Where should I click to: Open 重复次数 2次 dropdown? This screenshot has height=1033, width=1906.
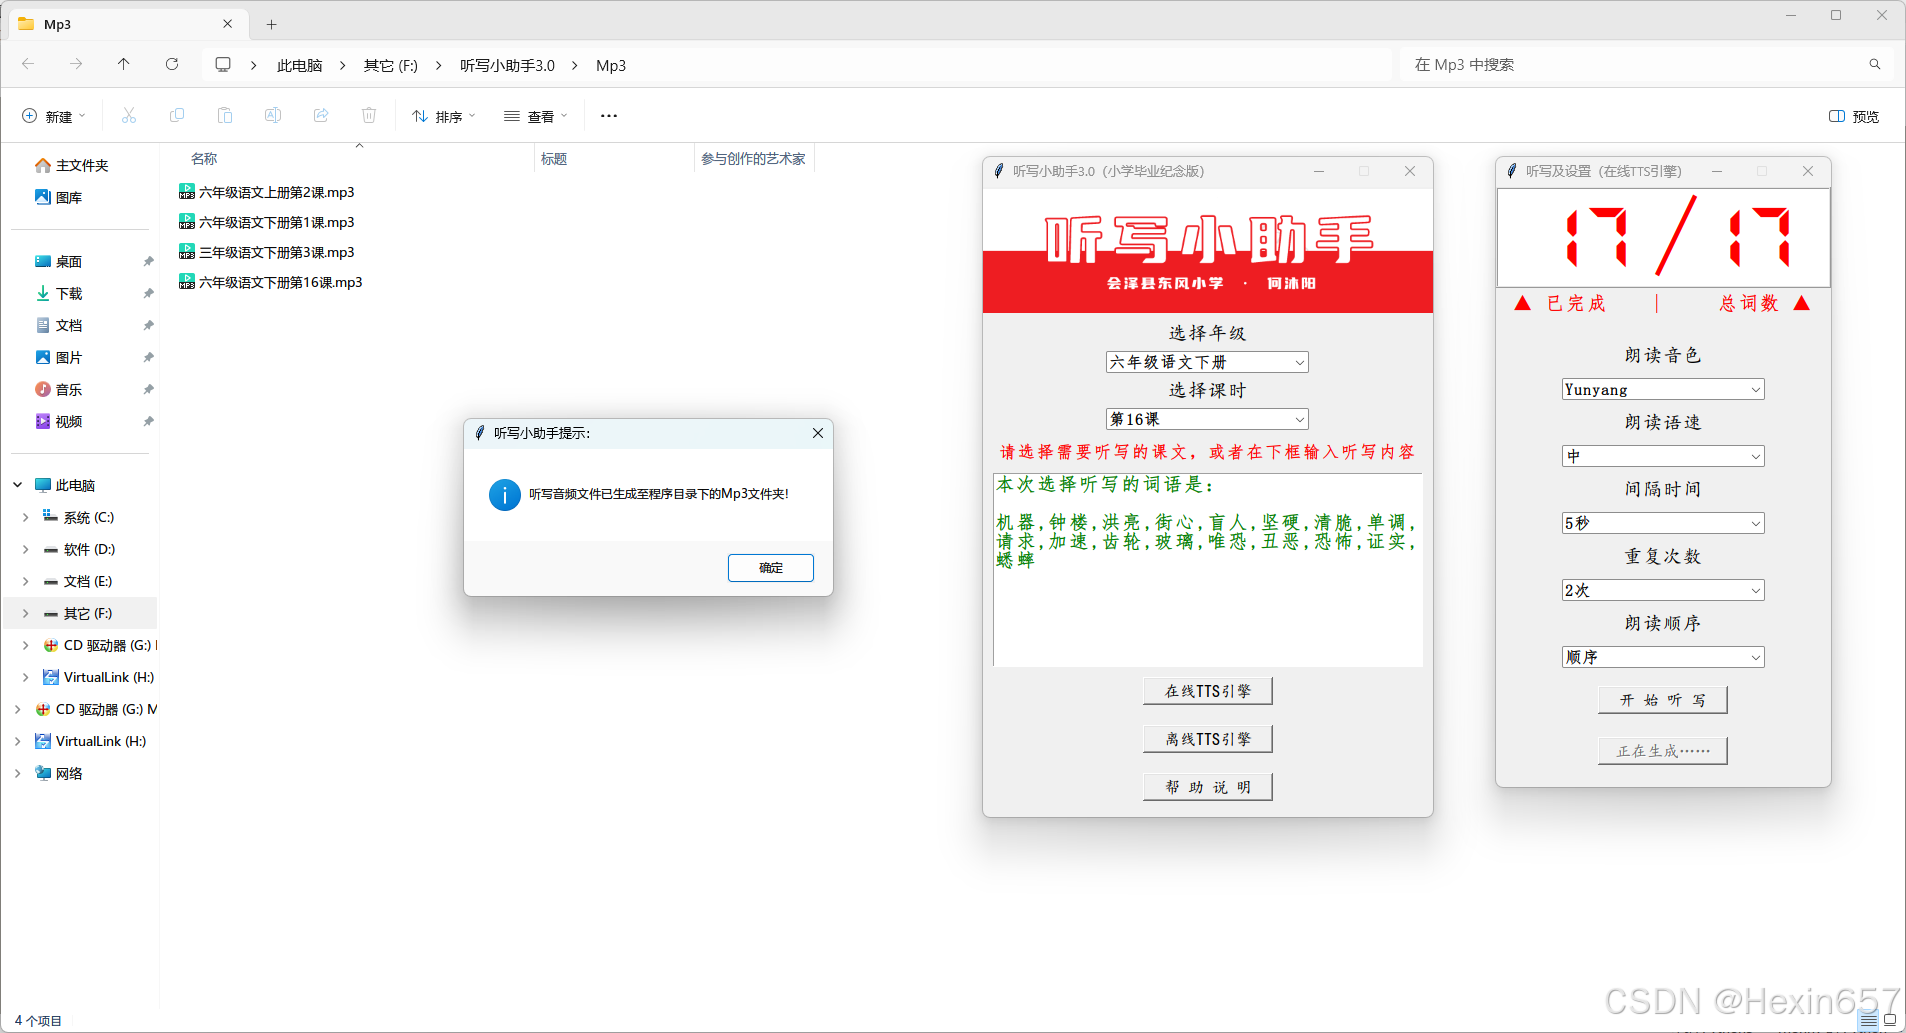(x=1663, y=590)
